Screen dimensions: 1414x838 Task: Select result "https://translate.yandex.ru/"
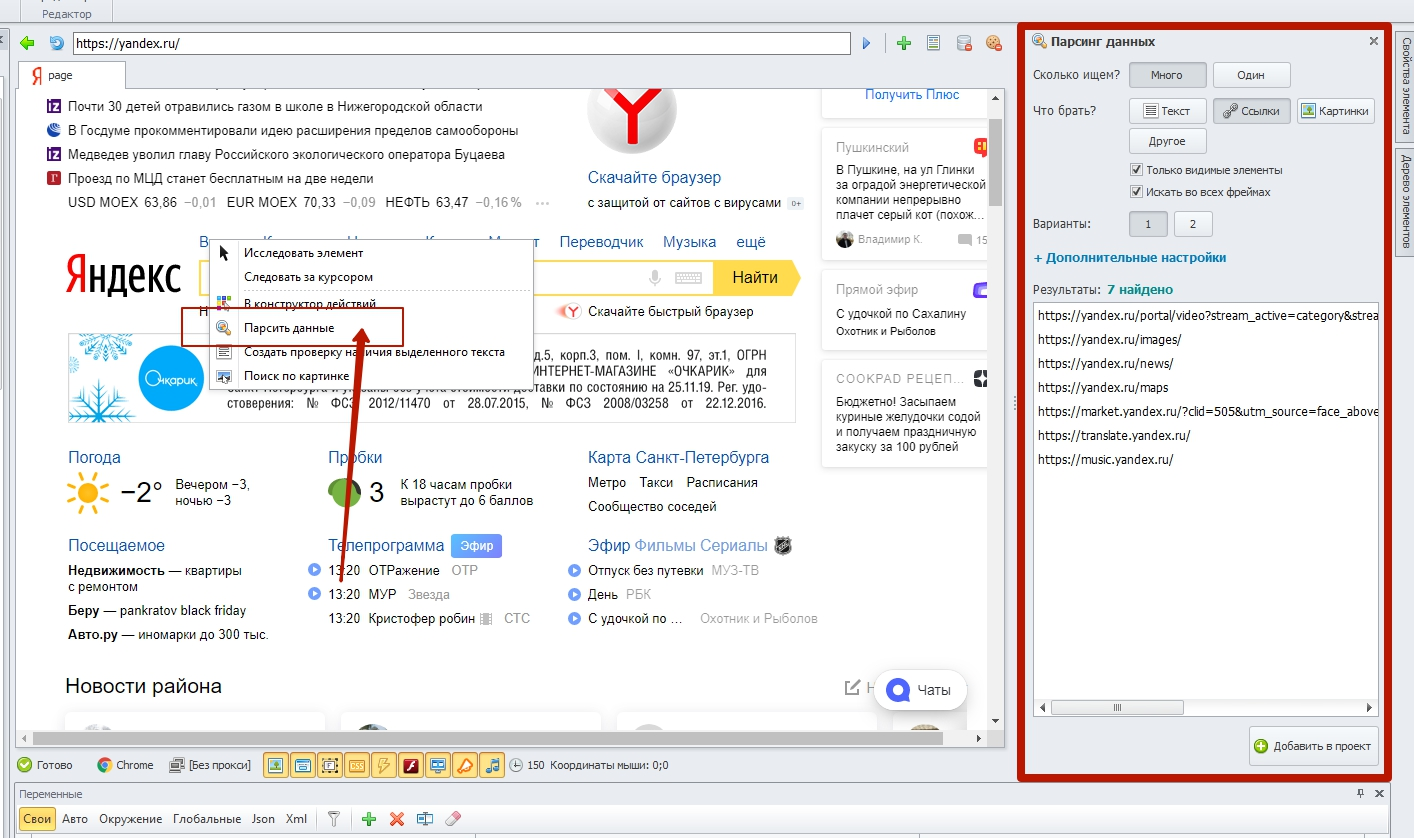(1114, 436)
